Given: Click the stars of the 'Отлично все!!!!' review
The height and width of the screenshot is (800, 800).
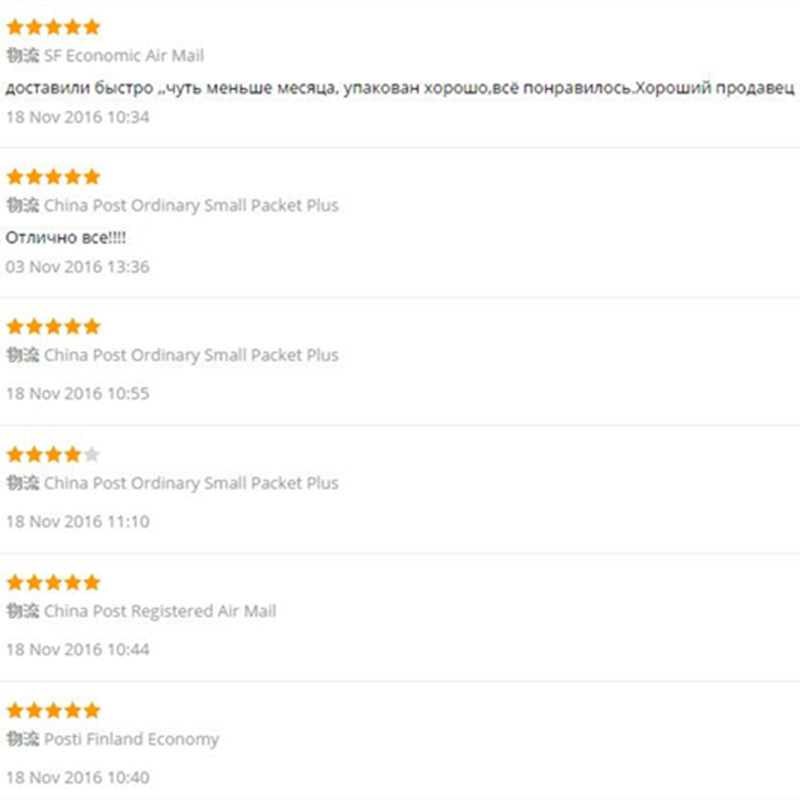Looking at the screenshot, I should (53, 177).
